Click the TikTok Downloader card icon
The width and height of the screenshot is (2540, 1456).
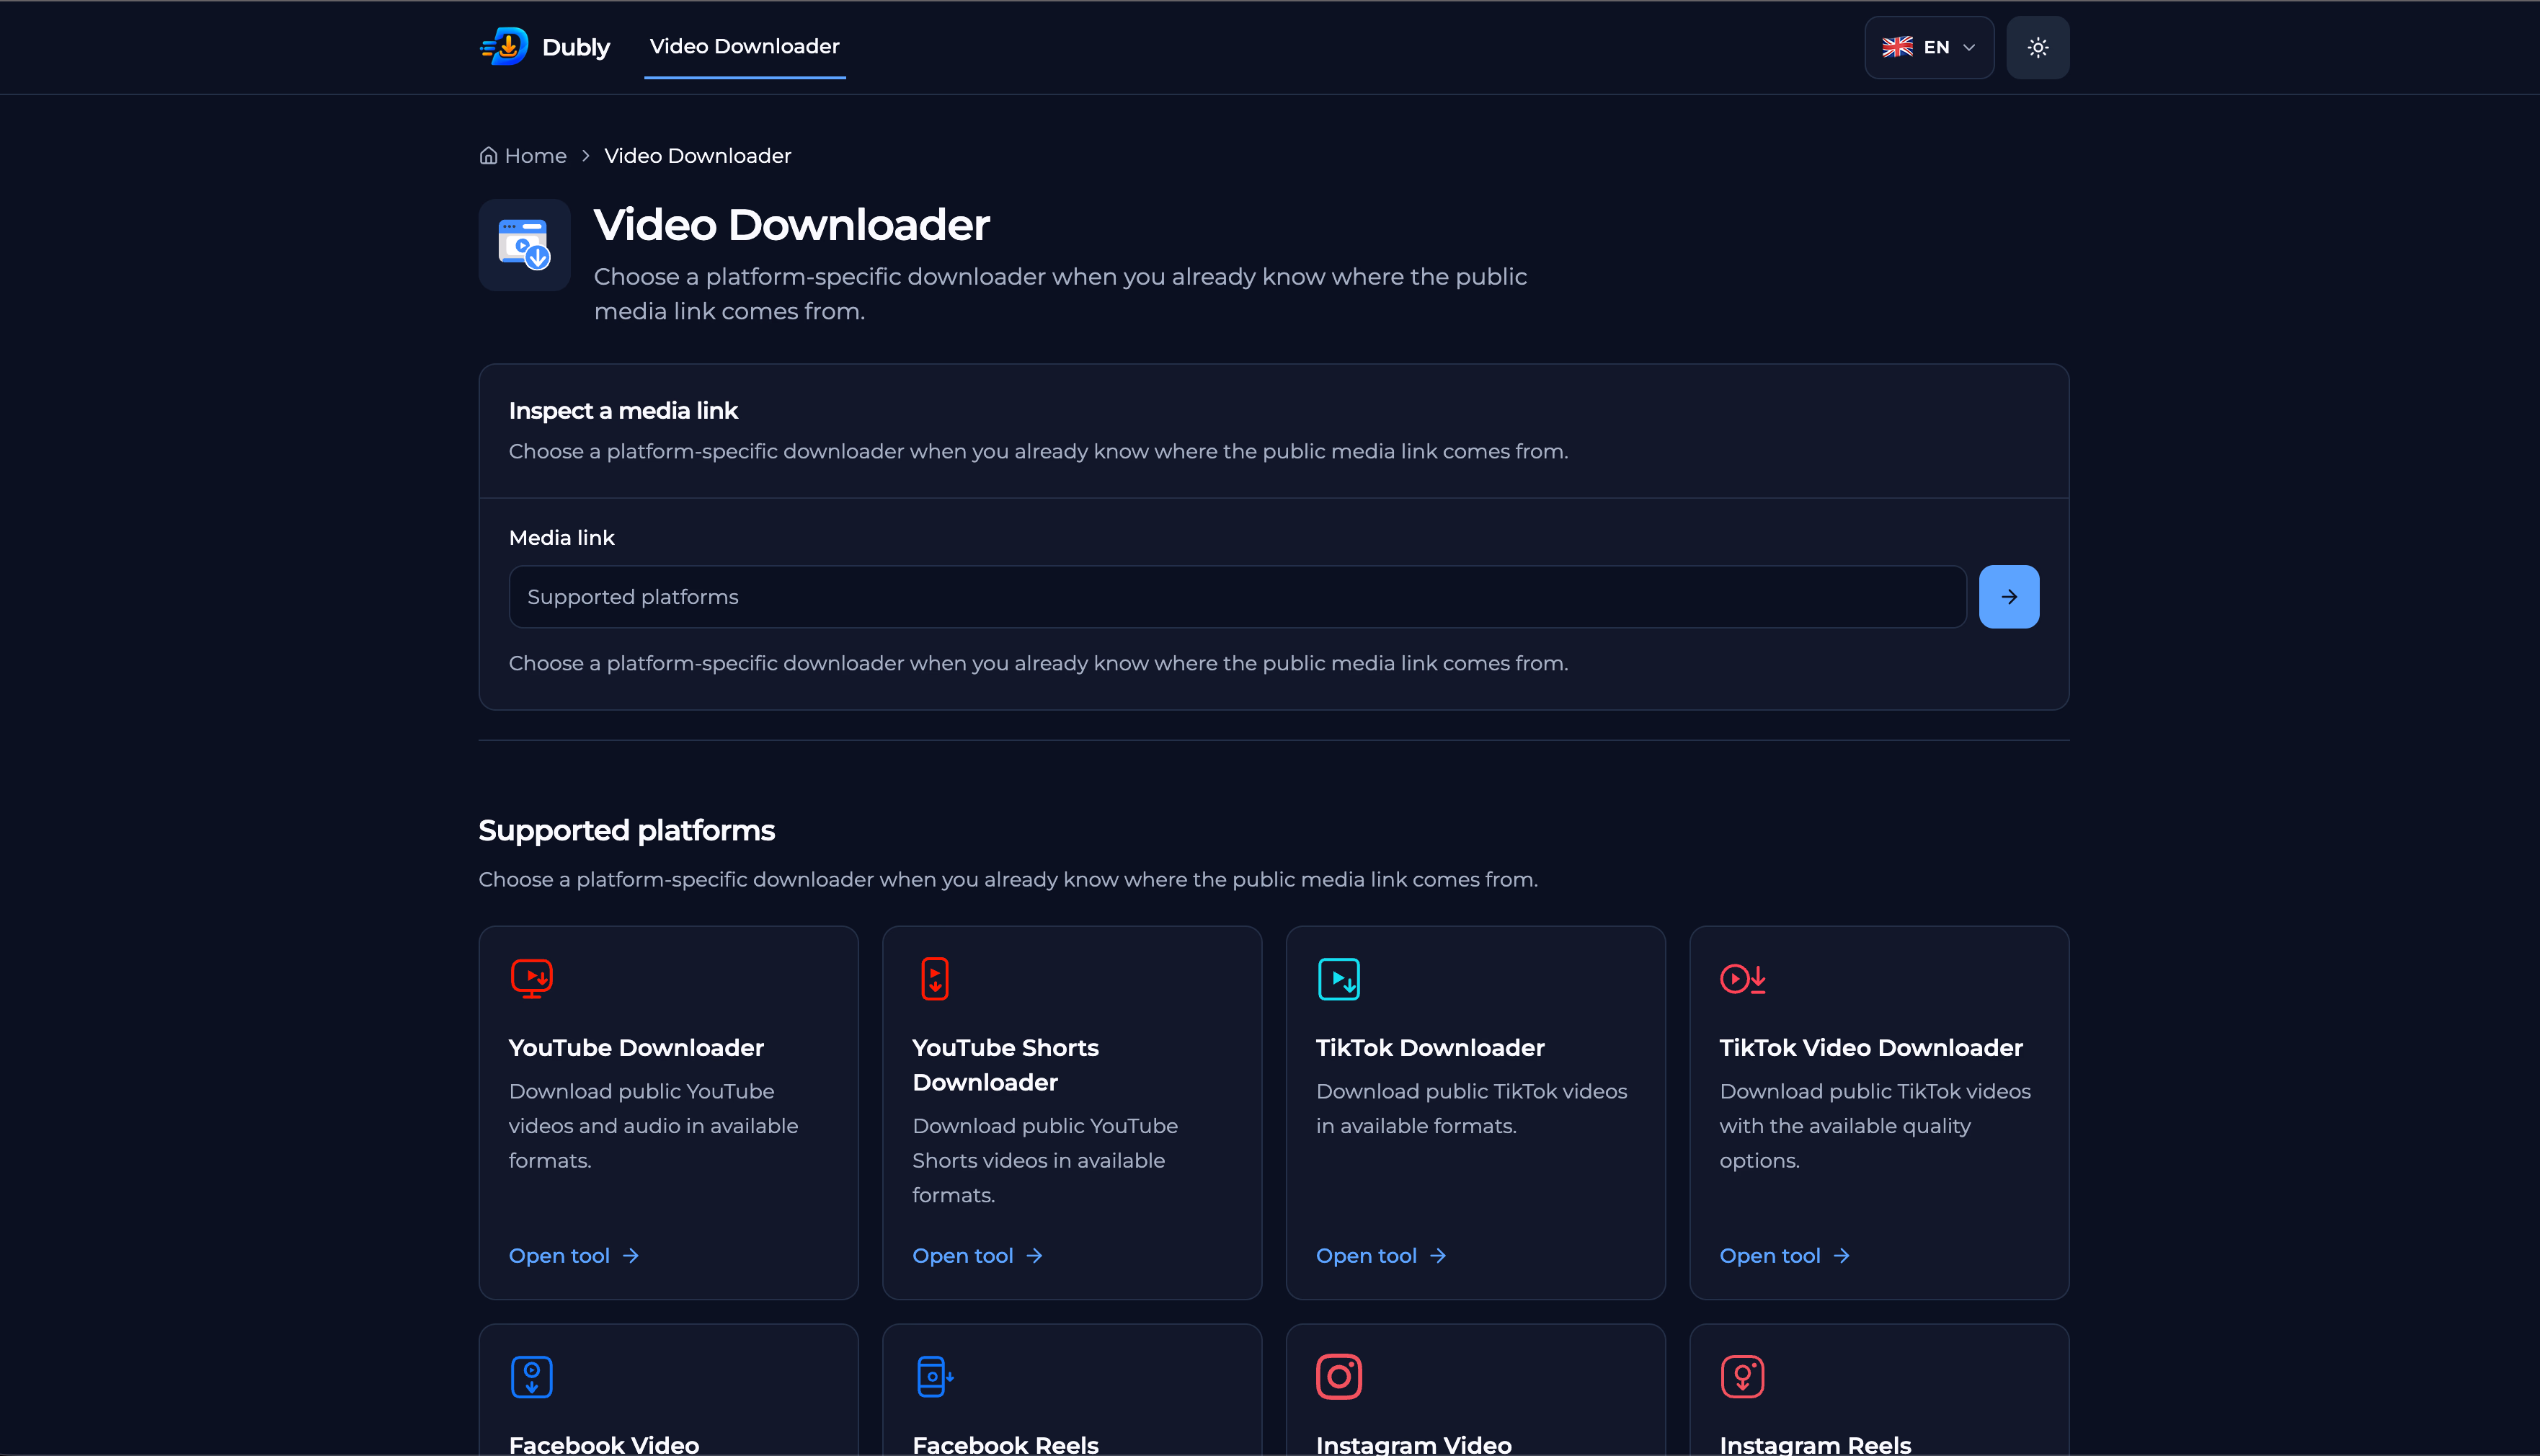pyautogui.click(x=1338, y=978)
